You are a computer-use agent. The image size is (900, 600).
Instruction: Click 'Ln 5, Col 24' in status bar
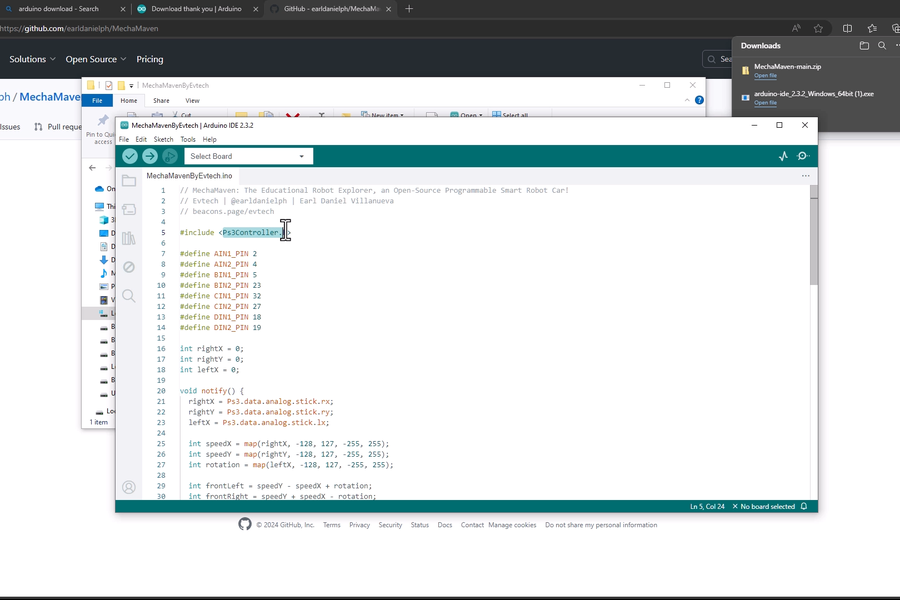(x=707, y=506)
